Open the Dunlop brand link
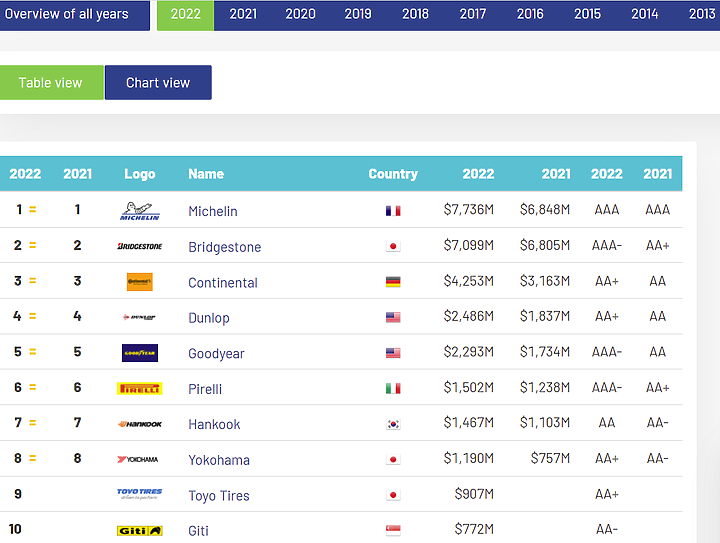 point(209,318)
